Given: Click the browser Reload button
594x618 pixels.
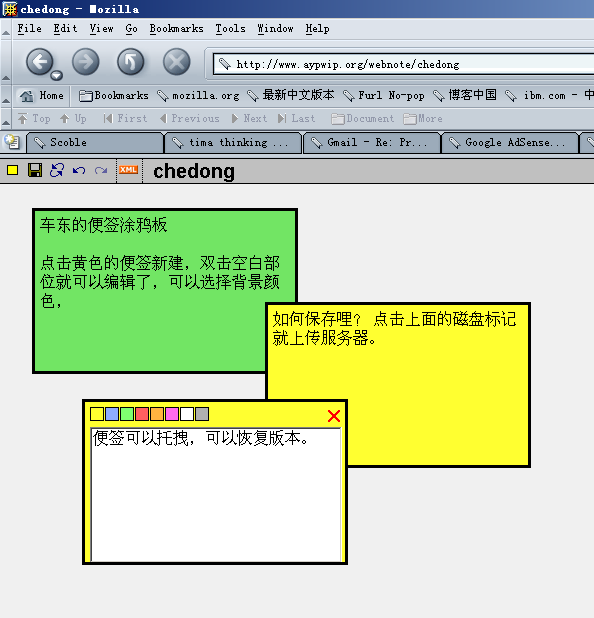Looking at the screenshot, I should pos(130,62).
